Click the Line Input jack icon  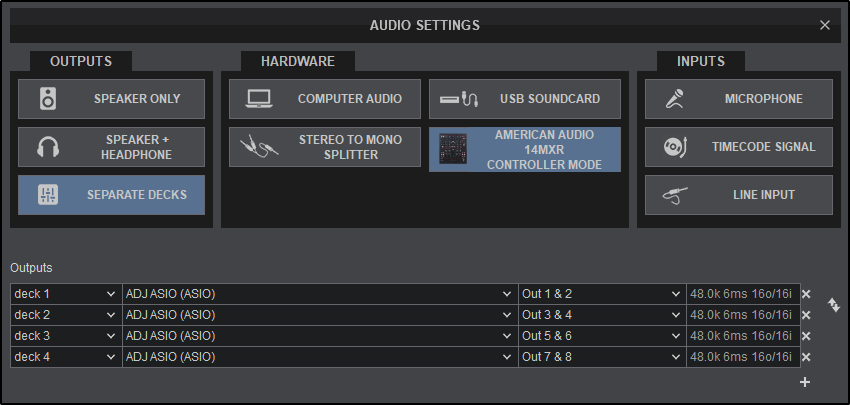(x=674, y=195)
